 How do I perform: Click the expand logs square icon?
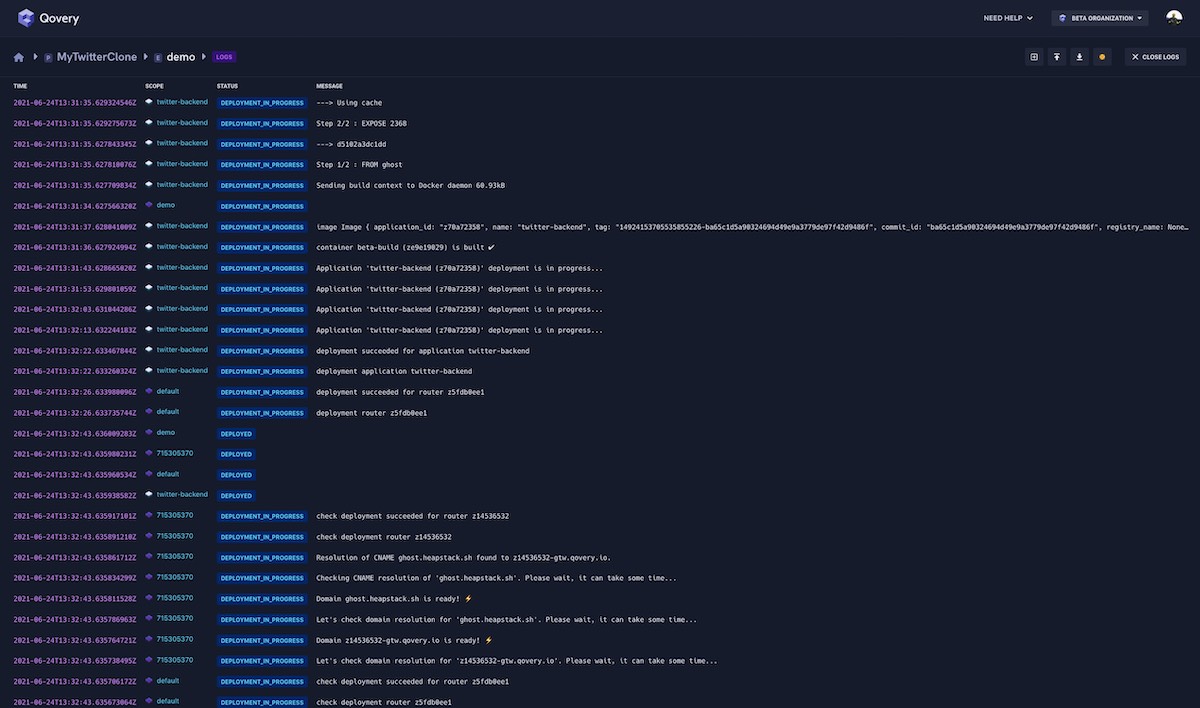click(1034, 57)
